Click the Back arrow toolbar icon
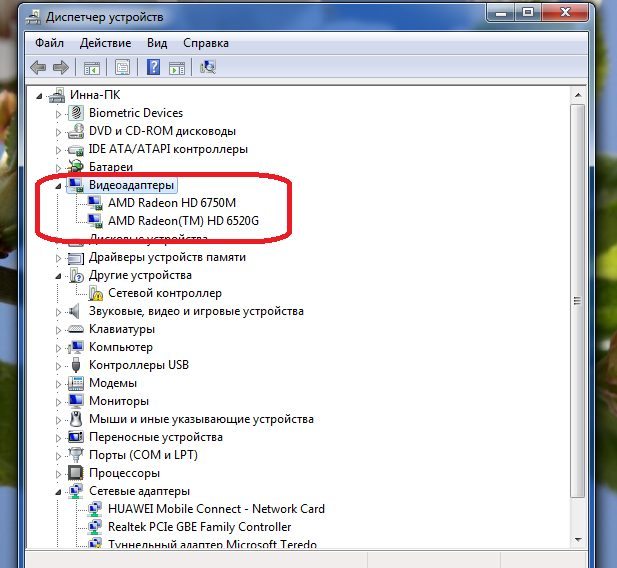The image size is (617, 568). 39,67
